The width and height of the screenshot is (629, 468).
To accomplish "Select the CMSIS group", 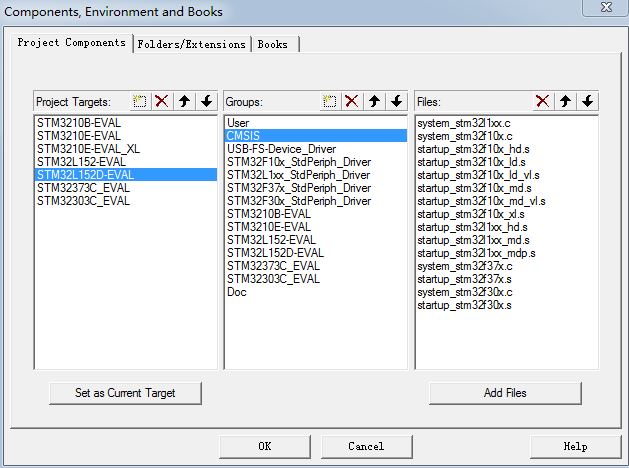I will 316,136.
